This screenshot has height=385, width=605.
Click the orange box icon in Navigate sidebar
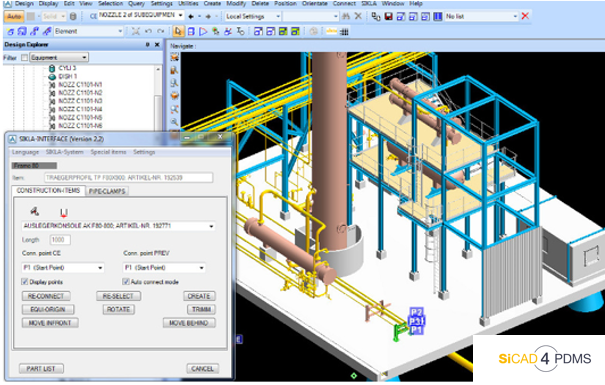[x=174, y=95]
